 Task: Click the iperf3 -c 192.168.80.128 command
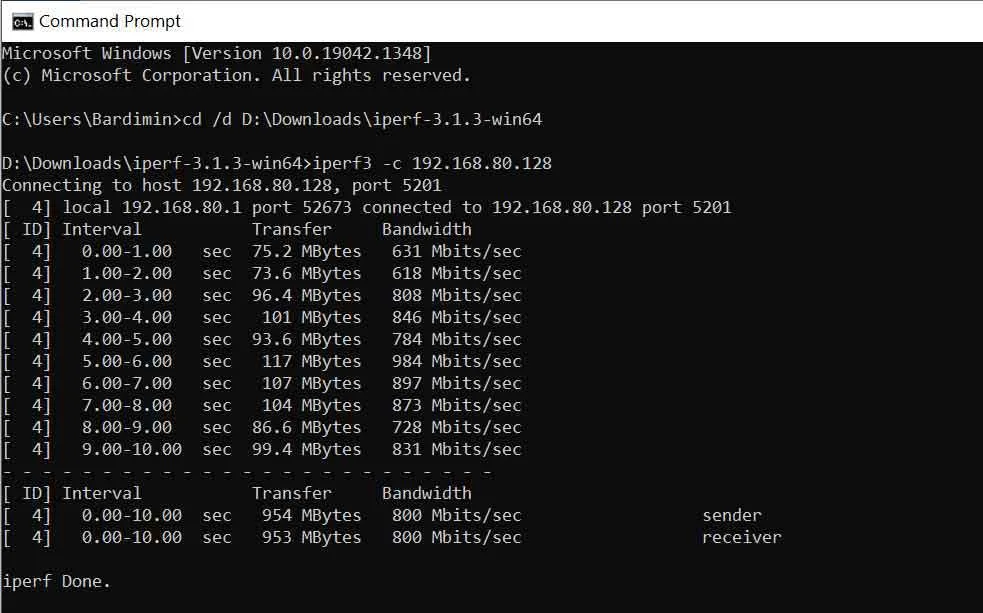(x=432, y=164)
